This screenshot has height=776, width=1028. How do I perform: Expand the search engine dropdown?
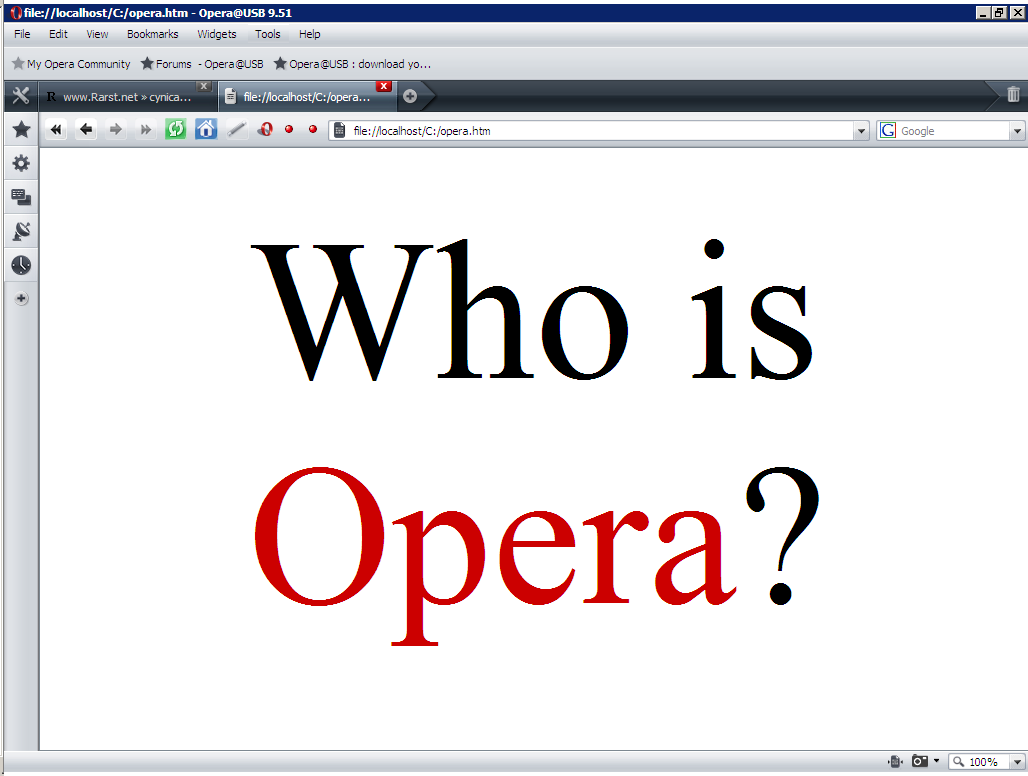[1017, 131]
